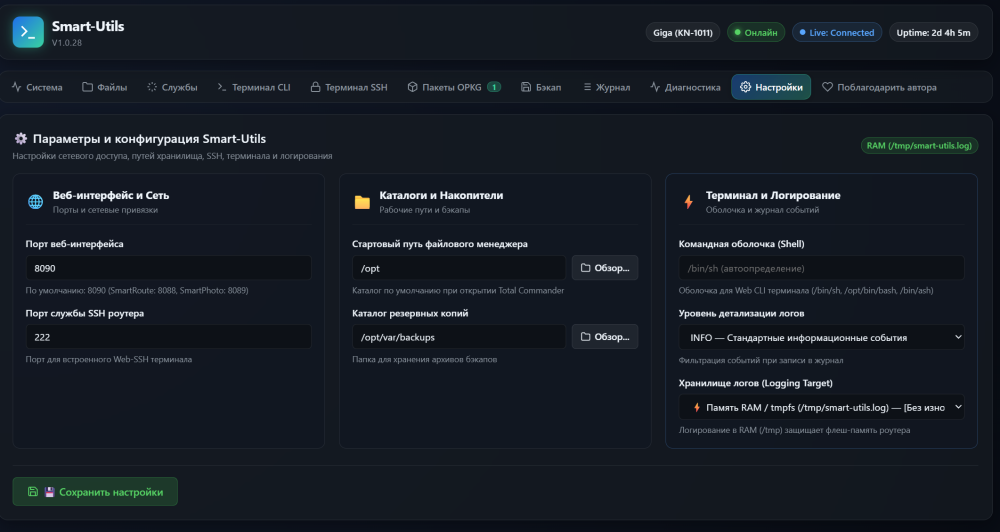Open the Уровень детализации логов dropdown
Image resolution: width=1000 pixels, height=532 pixels.
click(x=821, y=337)
